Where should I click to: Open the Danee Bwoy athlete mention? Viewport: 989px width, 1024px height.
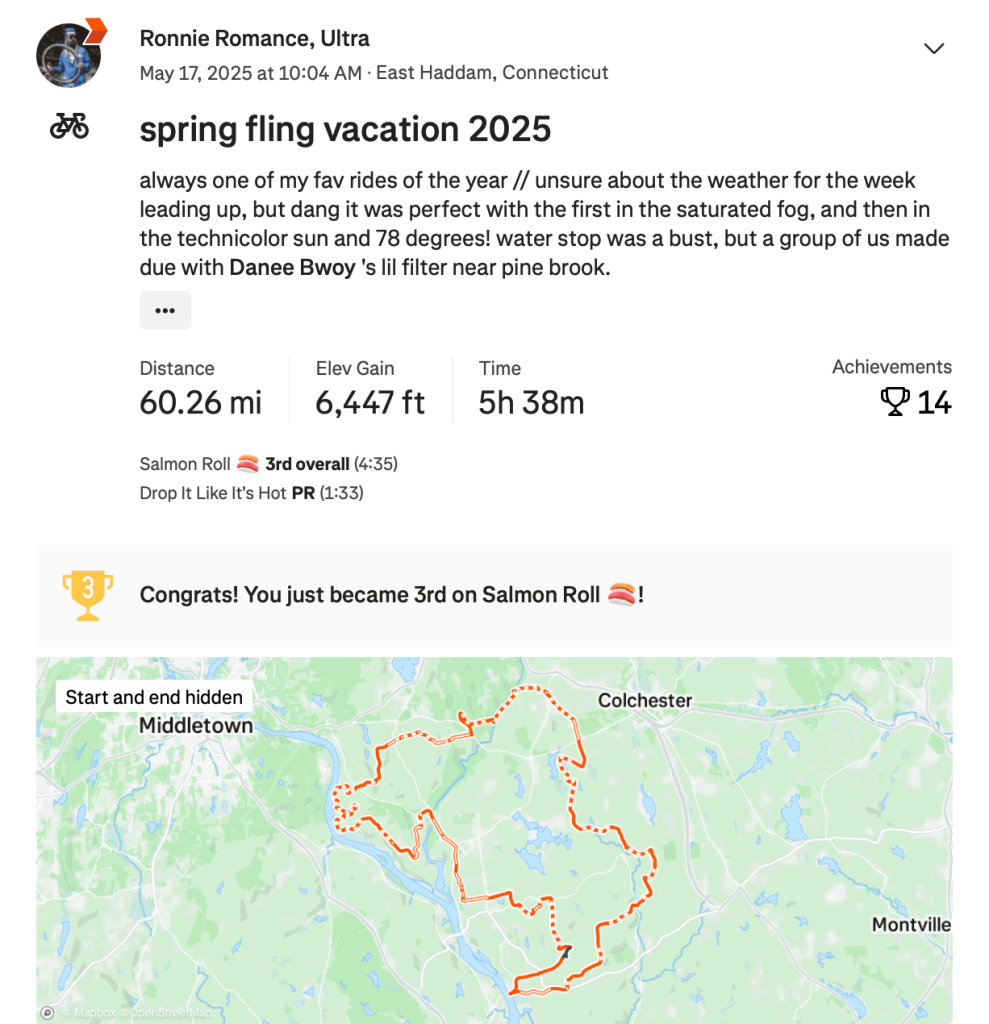point(292,267)
